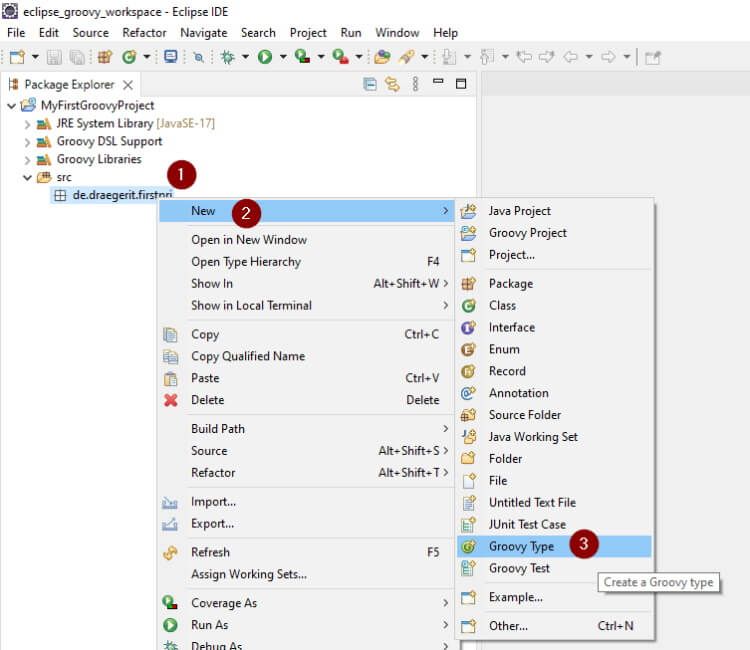This screenshot has height=650, width=750.
Task: Toggle Link with Editor in Package Explorer
Action: [392, 85]
